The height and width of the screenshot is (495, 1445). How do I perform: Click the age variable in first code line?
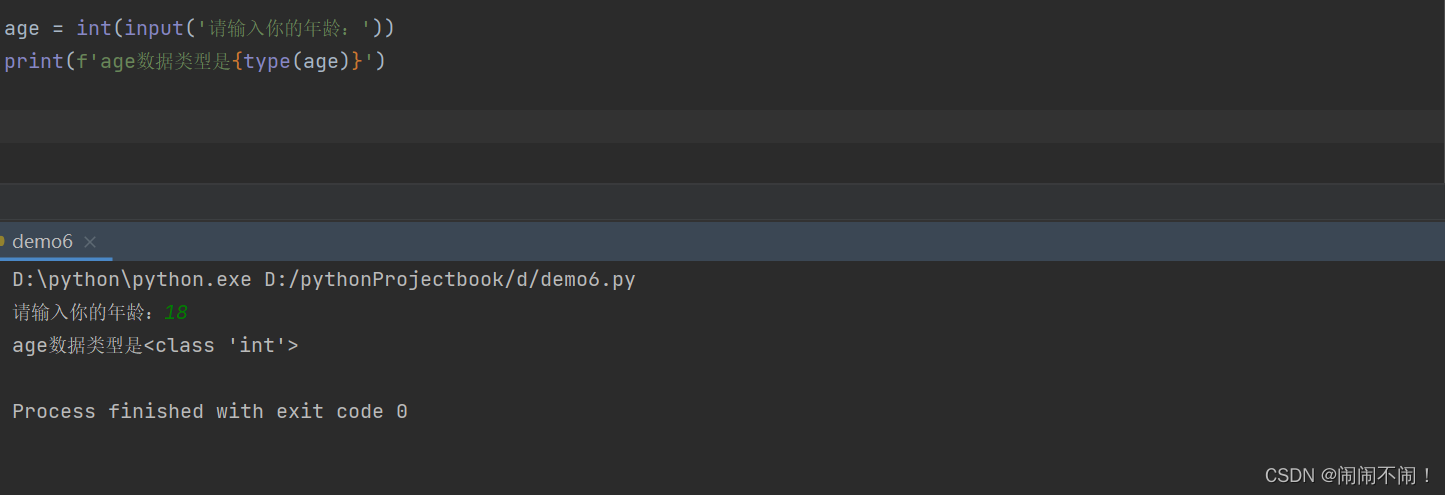click(22, 29)
